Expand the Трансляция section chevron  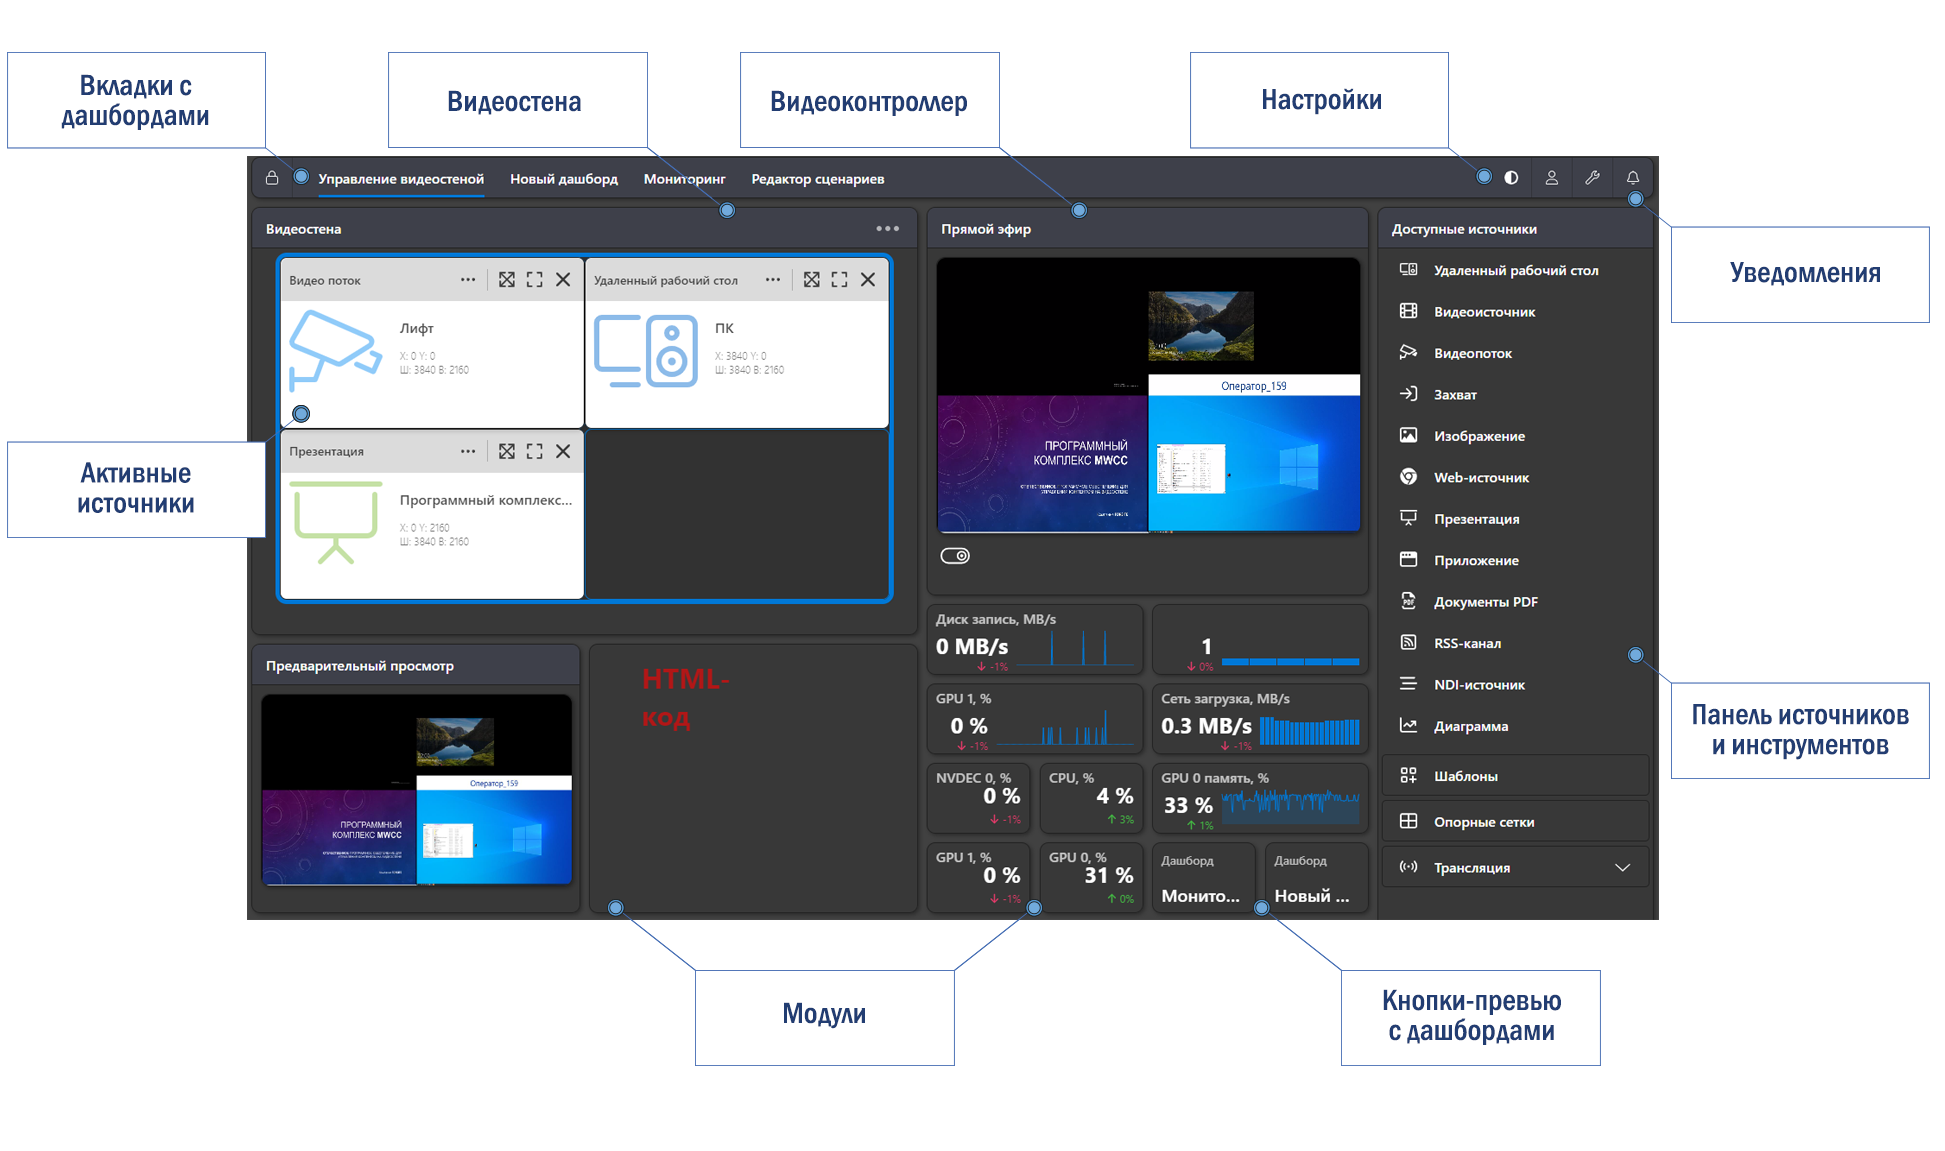[1622, 868]
